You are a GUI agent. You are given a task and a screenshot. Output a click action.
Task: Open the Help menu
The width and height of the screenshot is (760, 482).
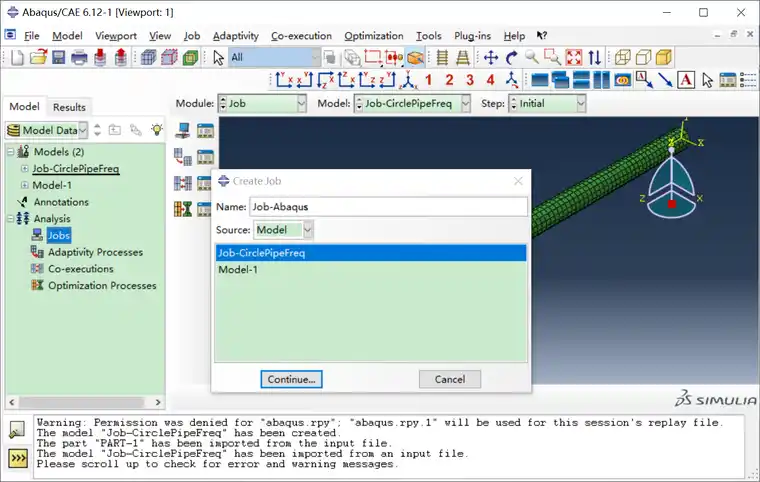514,36
